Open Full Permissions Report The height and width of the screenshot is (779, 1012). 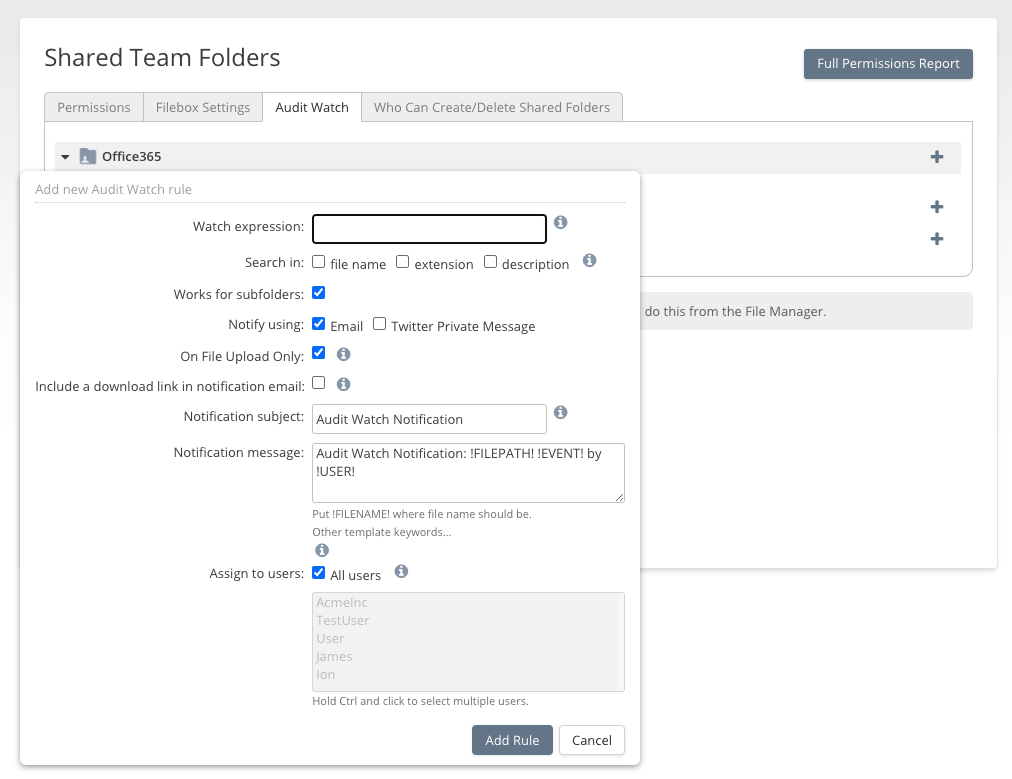click(x=888, y=64)
